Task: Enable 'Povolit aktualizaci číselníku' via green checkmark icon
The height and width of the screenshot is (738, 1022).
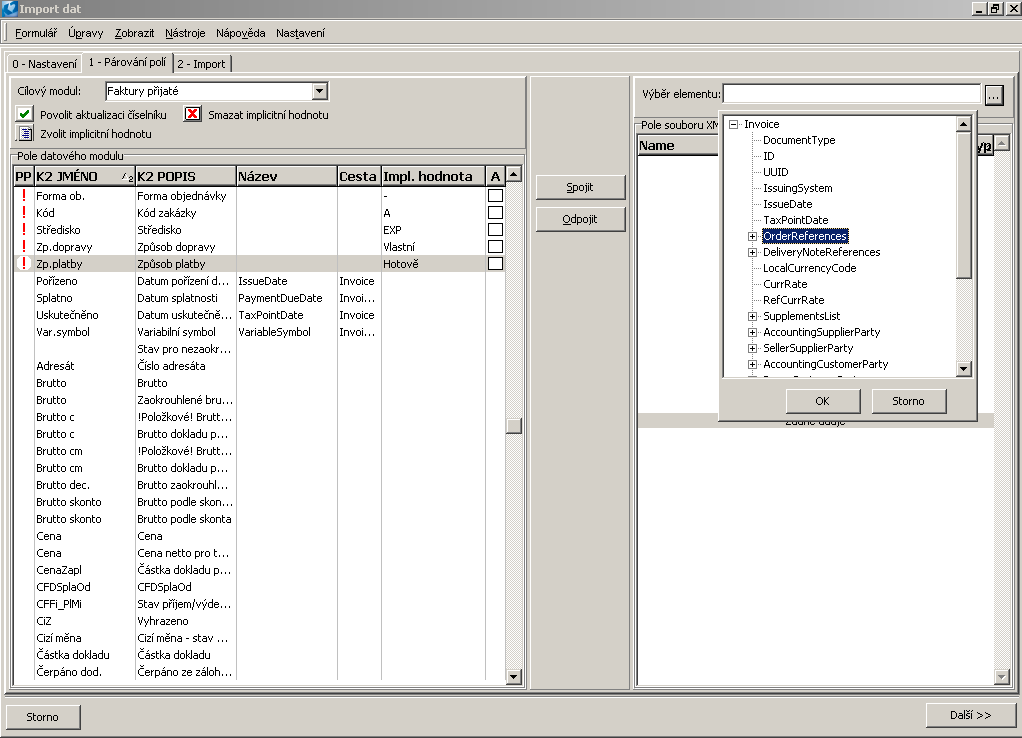Action: point(22,113)
